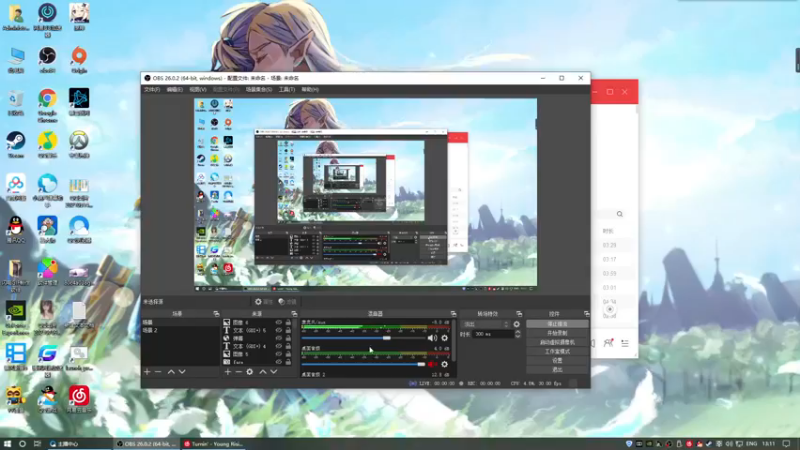Open the 文件(F) menu in OBS
This screenshot has height=450, width=800.
pos(152,90)
